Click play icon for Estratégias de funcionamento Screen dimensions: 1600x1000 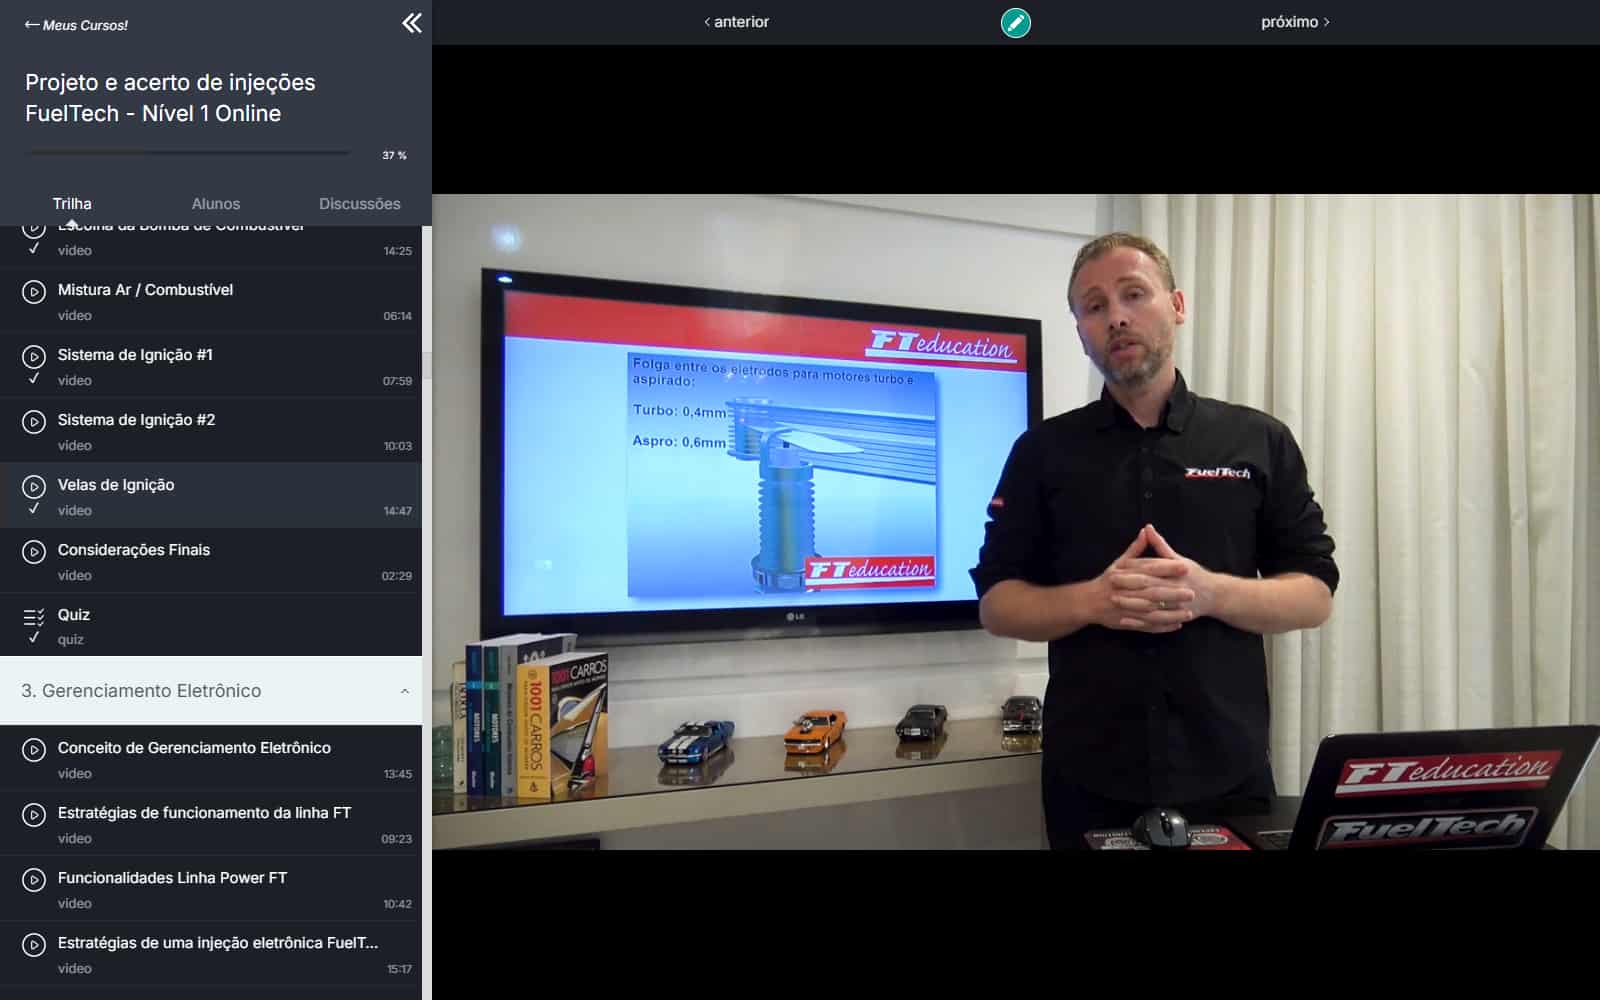(34, 814)
